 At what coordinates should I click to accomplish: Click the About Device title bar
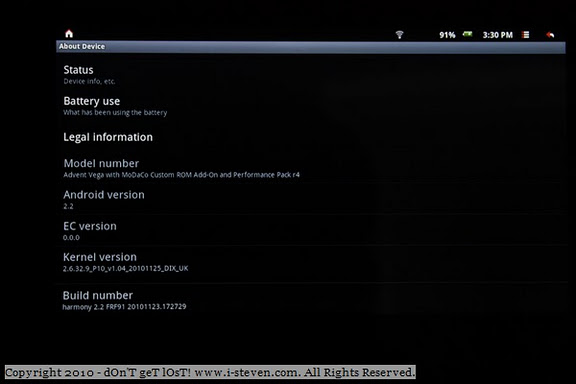pos(311,47)
